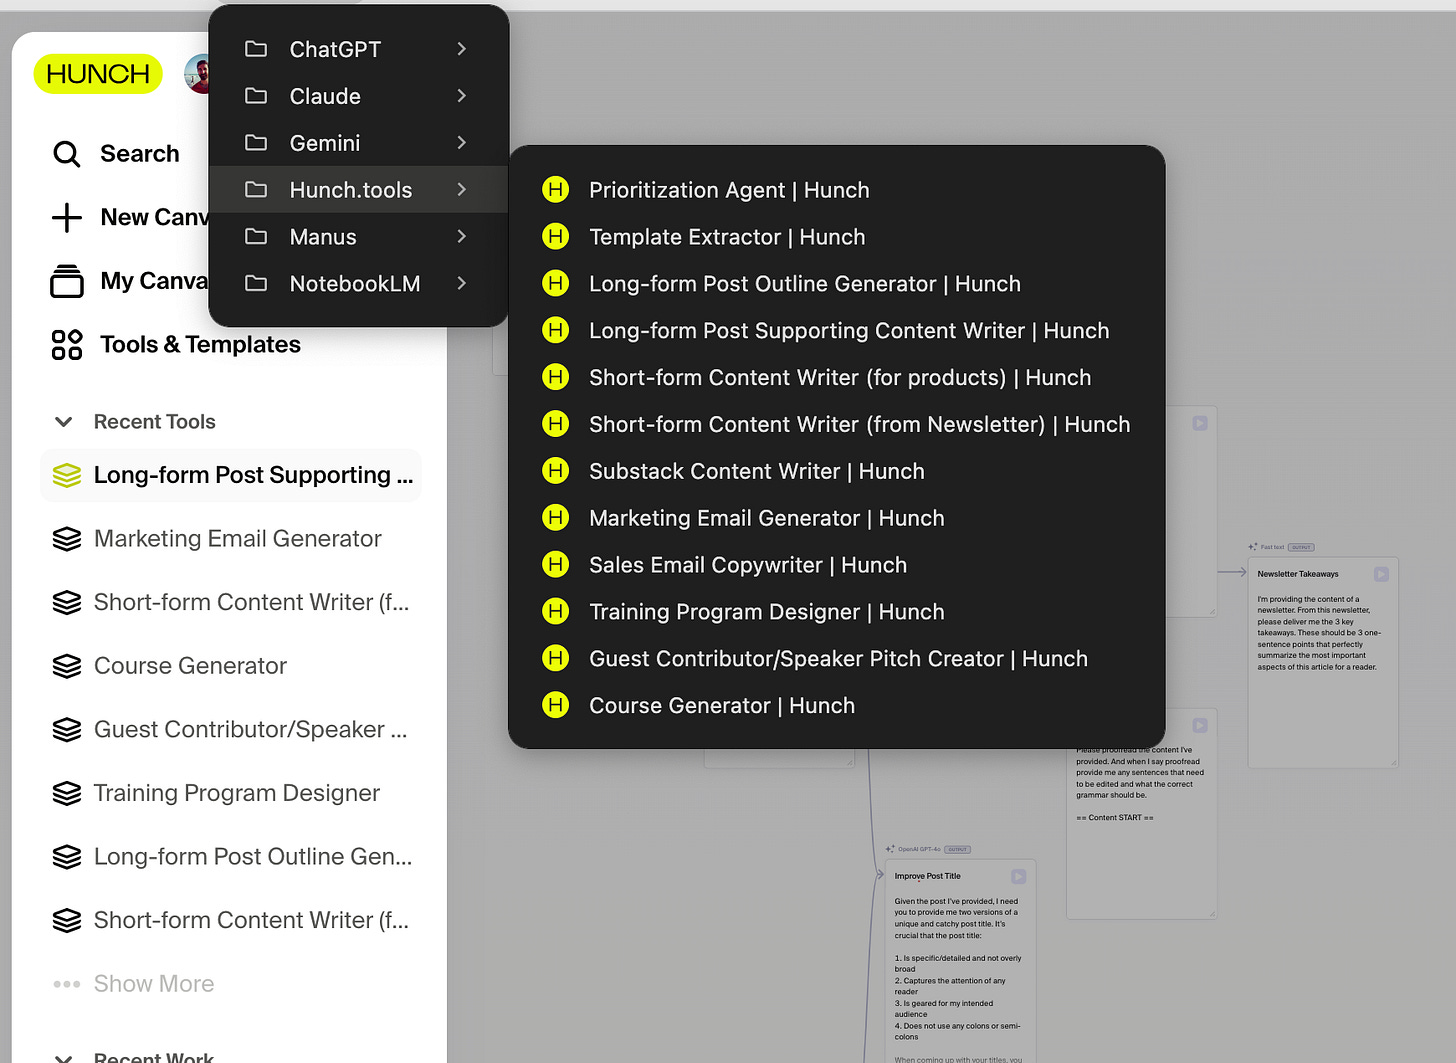Click the run icon on Newsletter Takeaways node
This screenshot has height=1063, width=1456.
pyautogui.click(x=1381, y=574)
